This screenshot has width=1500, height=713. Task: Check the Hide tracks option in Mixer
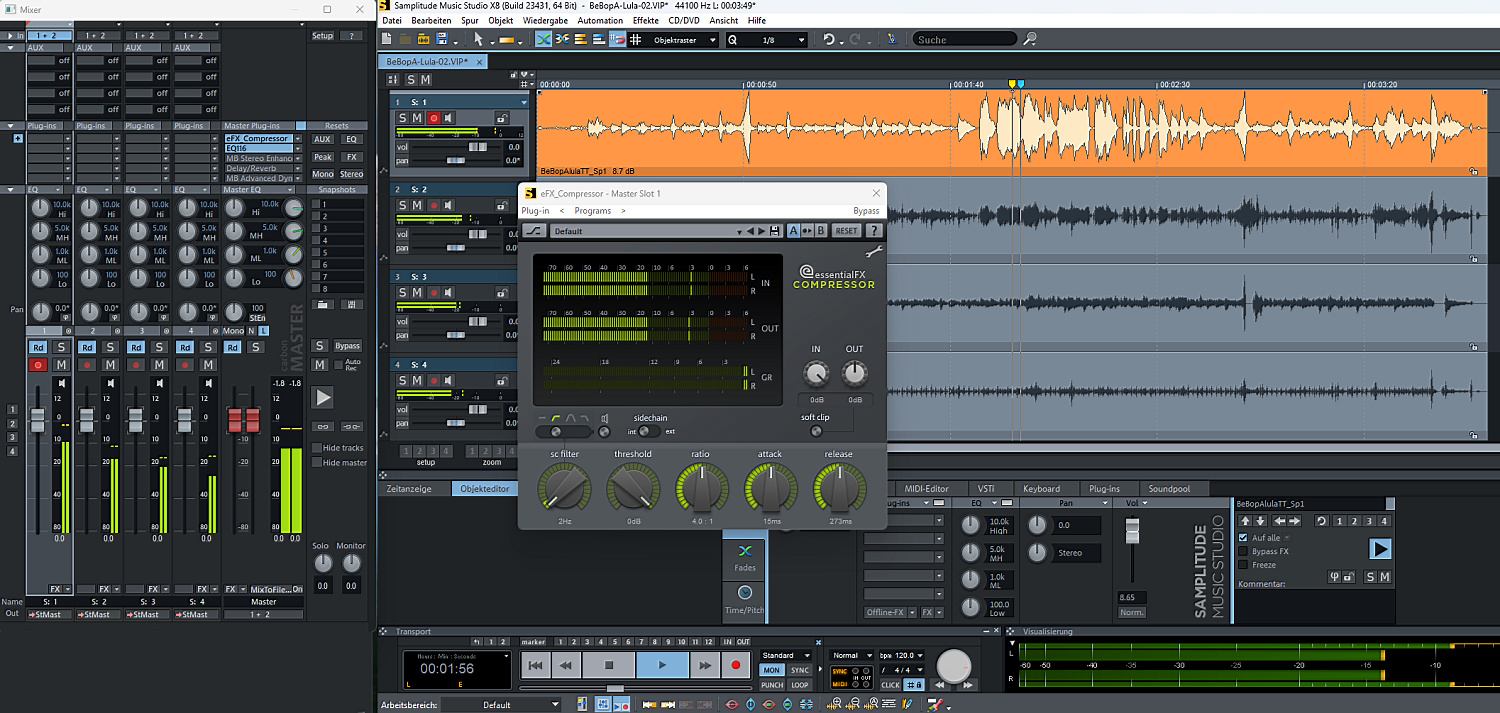pos(315,448)
